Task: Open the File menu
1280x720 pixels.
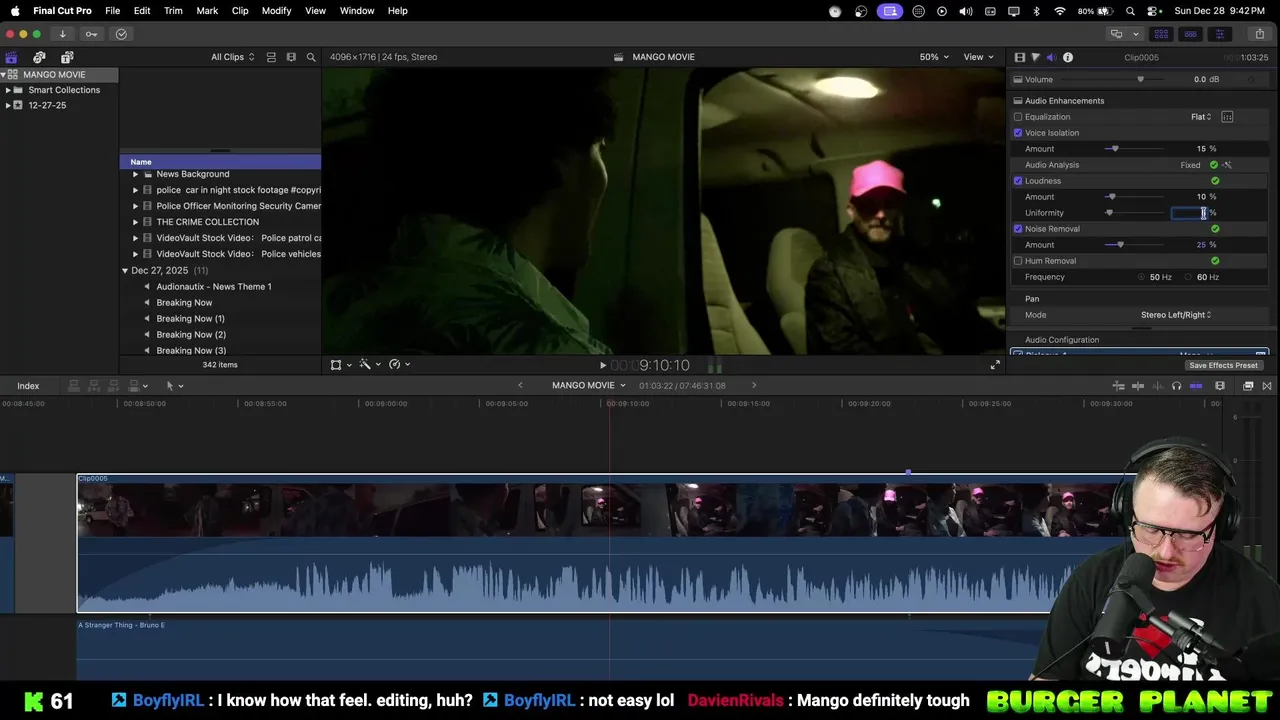Action: [x=113, y=11]
